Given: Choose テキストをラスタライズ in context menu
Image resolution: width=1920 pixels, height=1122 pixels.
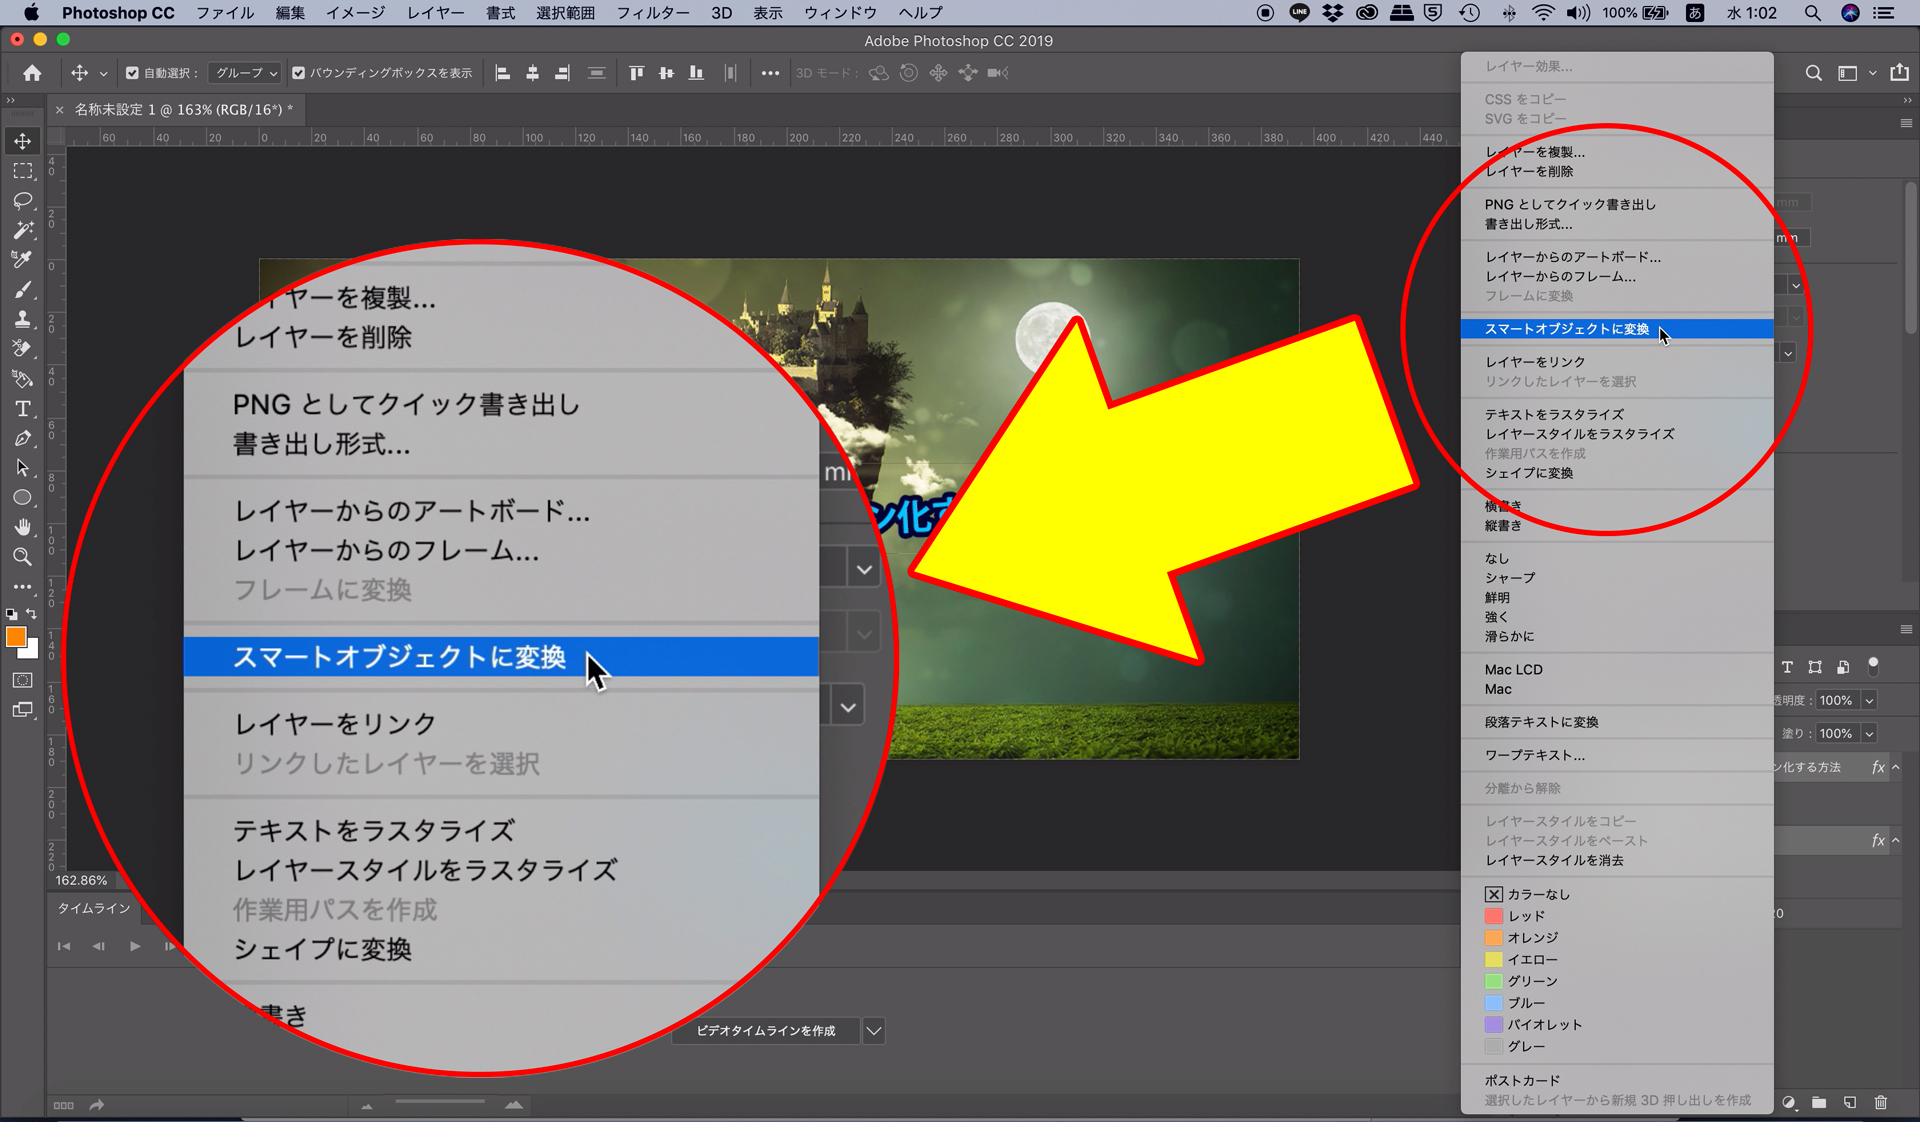Looking at the screenshot, I should [x=1617, y=414].
